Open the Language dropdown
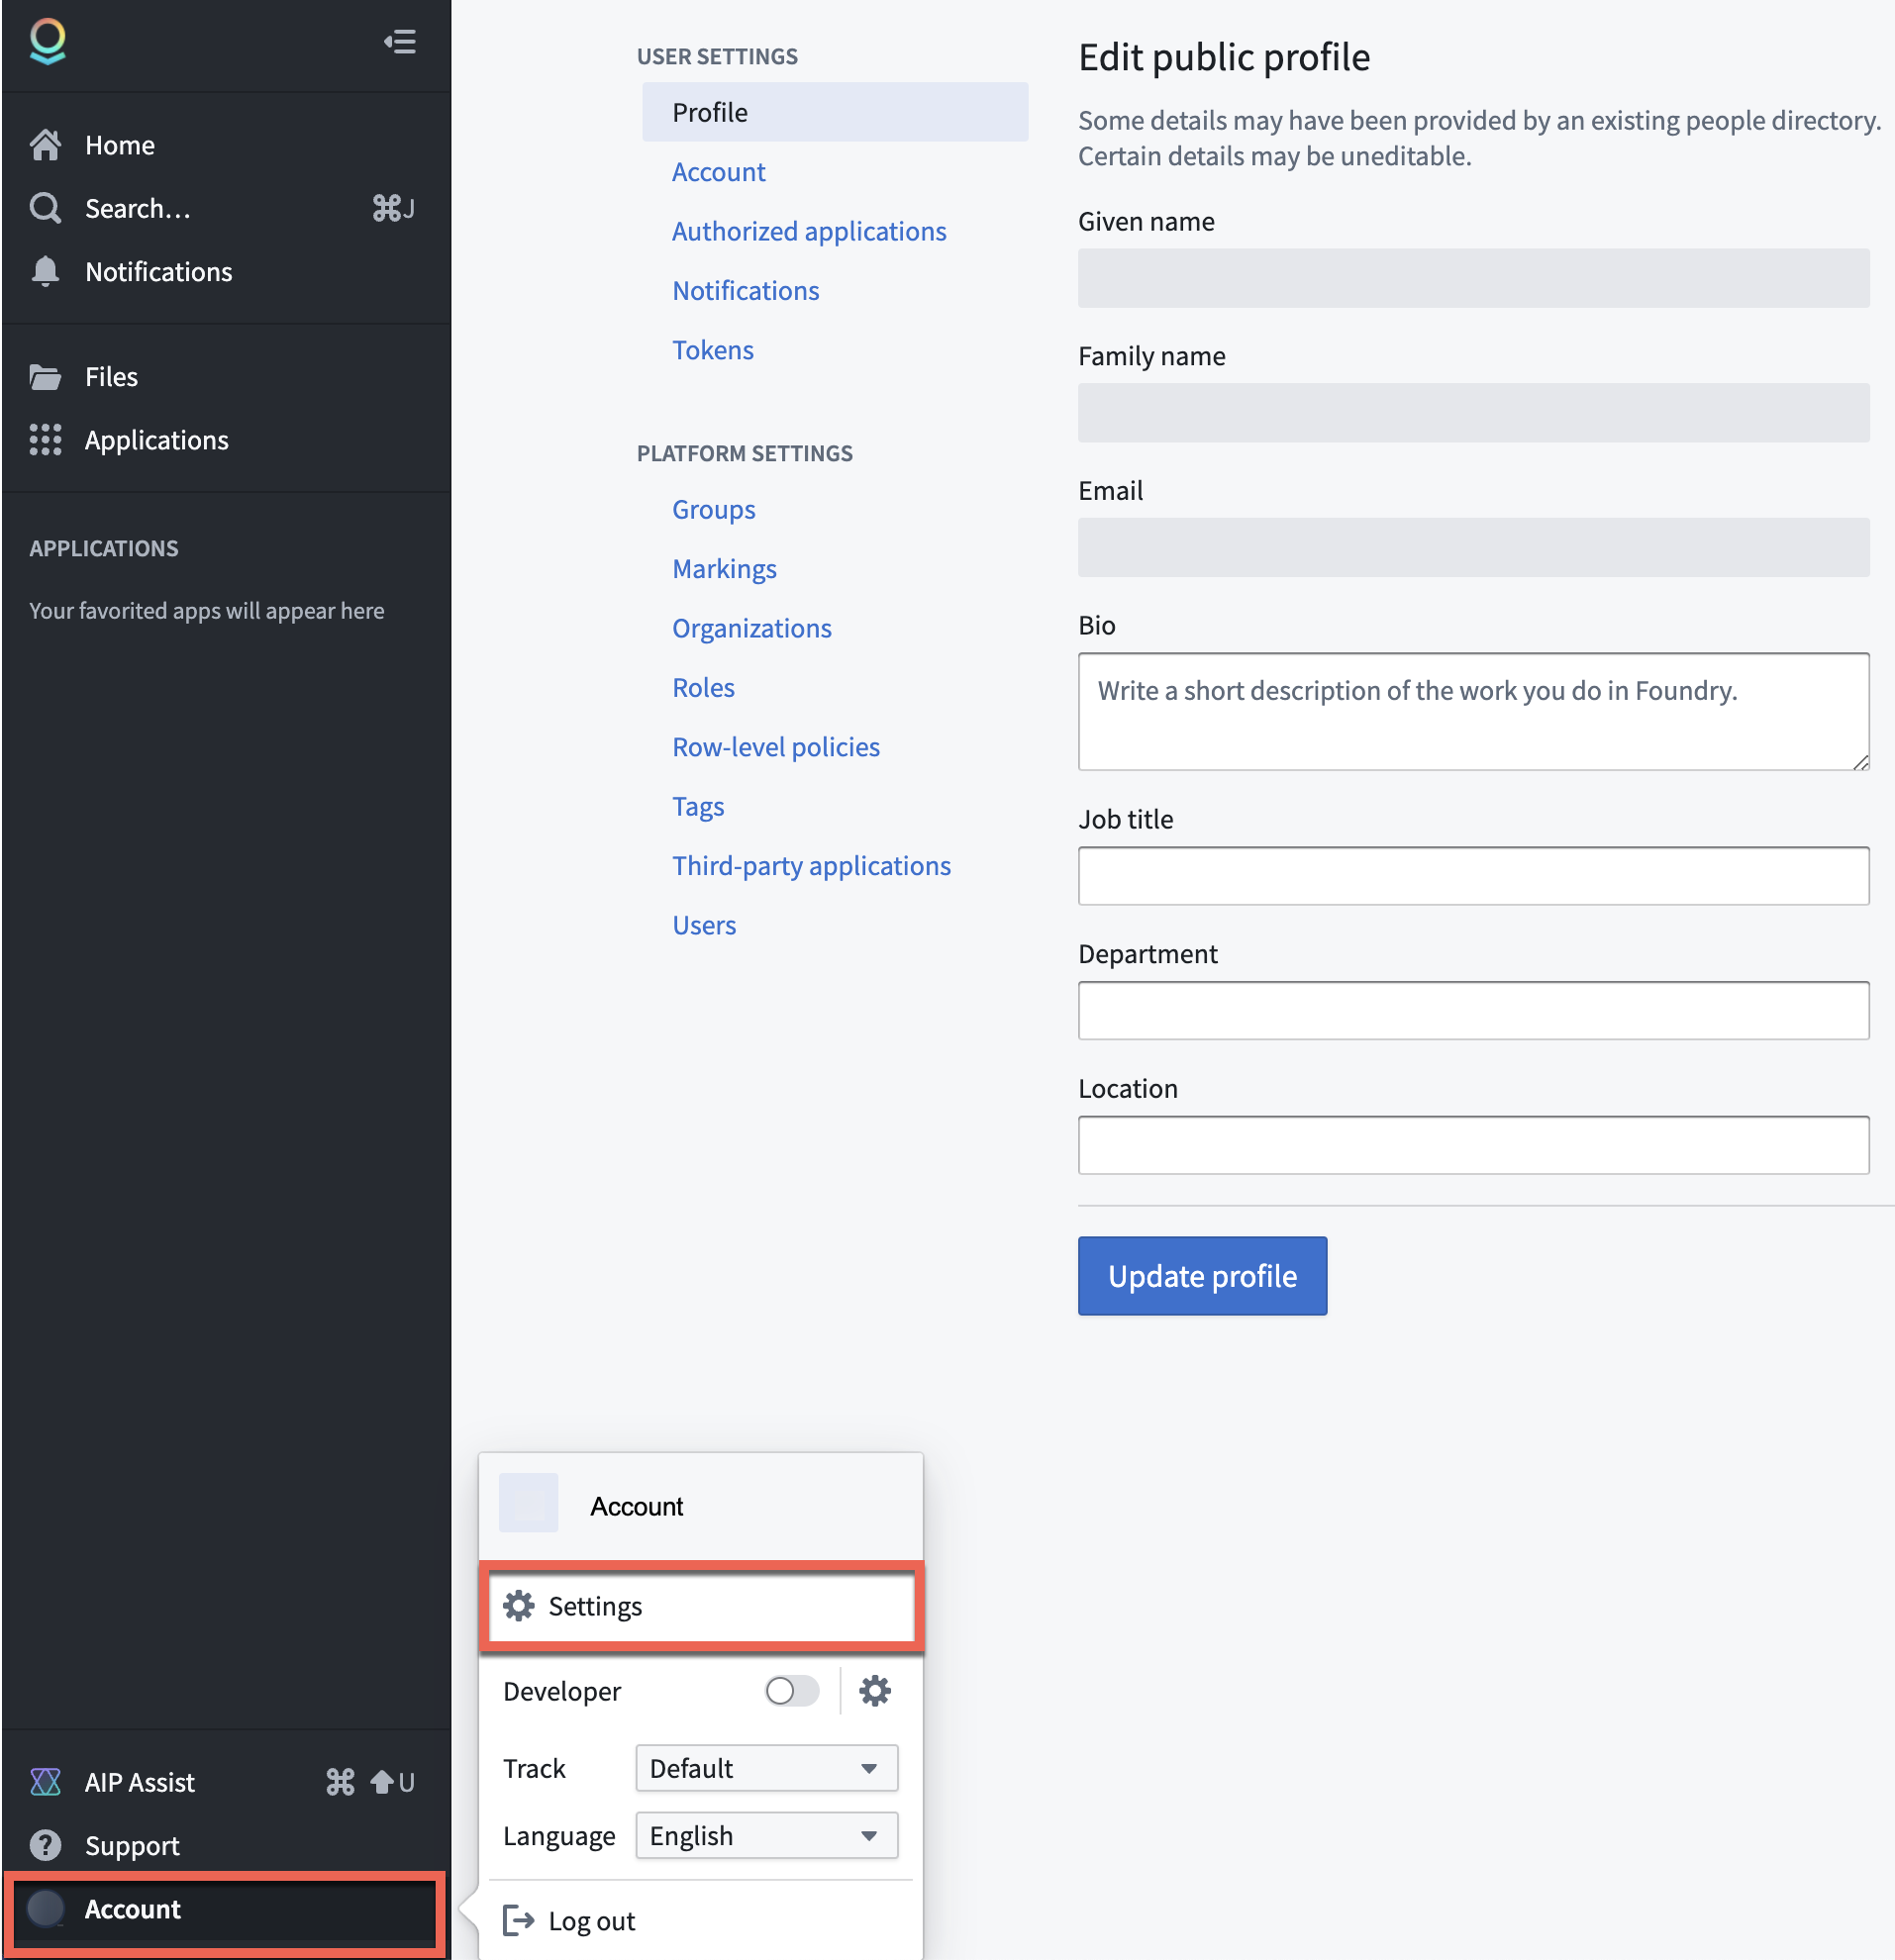 [766, 1836]
